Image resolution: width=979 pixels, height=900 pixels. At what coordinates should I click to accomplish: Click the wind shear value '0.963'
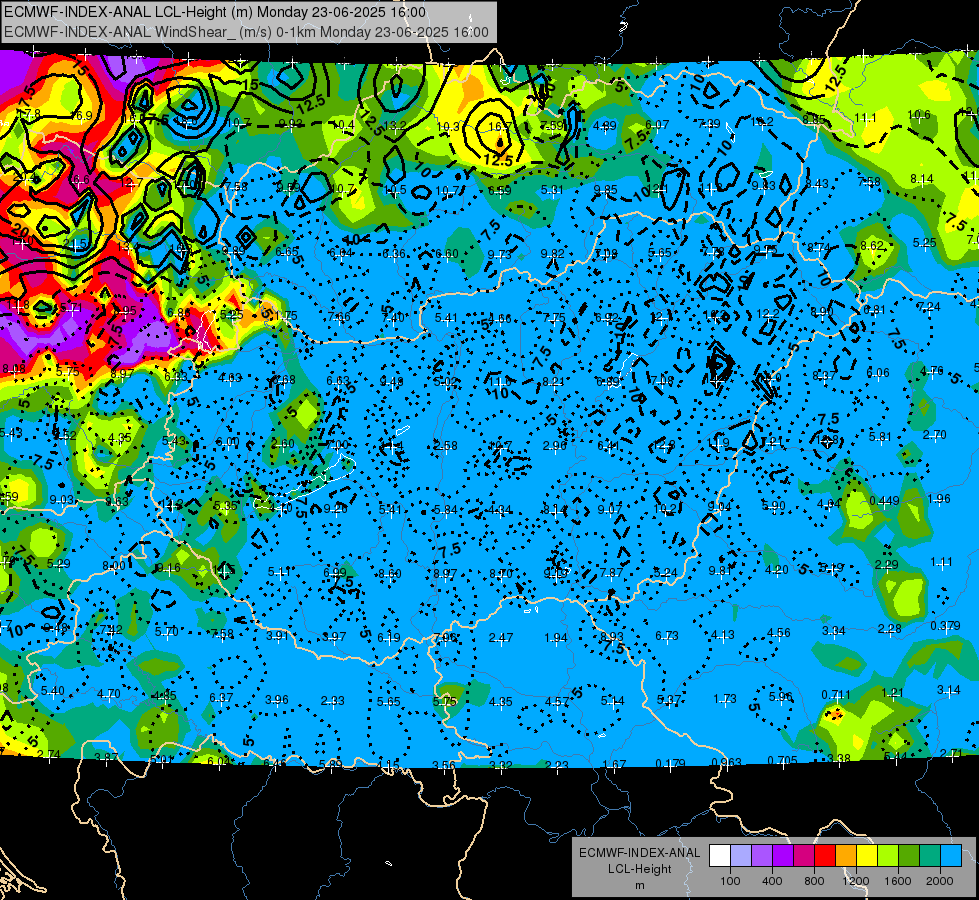[x=726, y=762]
